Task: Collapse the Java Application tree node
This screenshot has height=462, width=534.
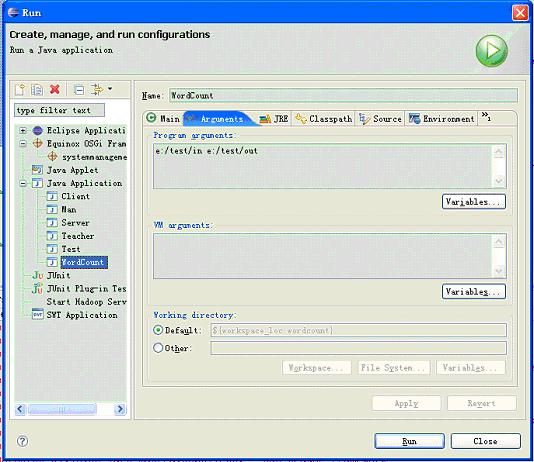Action: click(x=23, y=184)
